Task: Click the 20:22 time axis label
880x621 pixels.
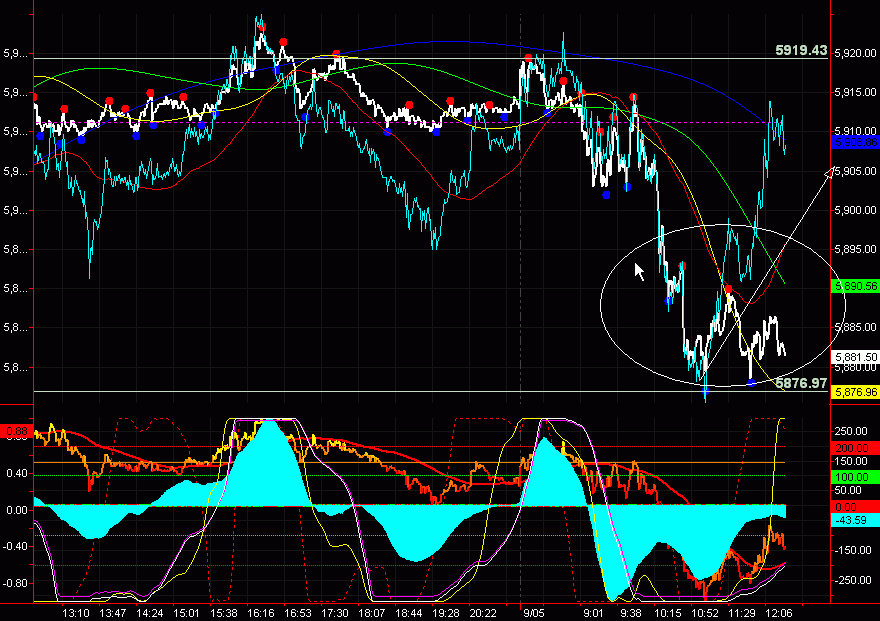Action: tap(483, 613)
